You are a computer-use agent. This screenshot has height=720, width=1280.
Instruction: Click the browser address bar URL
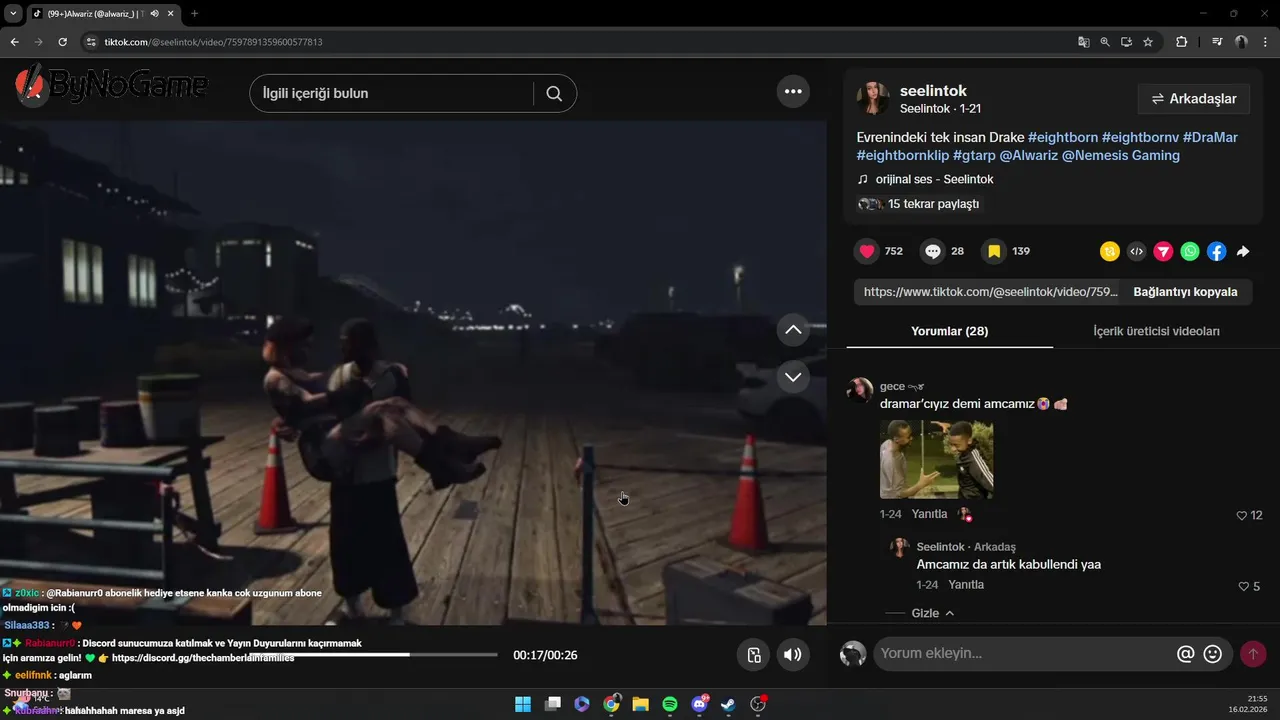point(214,42)
